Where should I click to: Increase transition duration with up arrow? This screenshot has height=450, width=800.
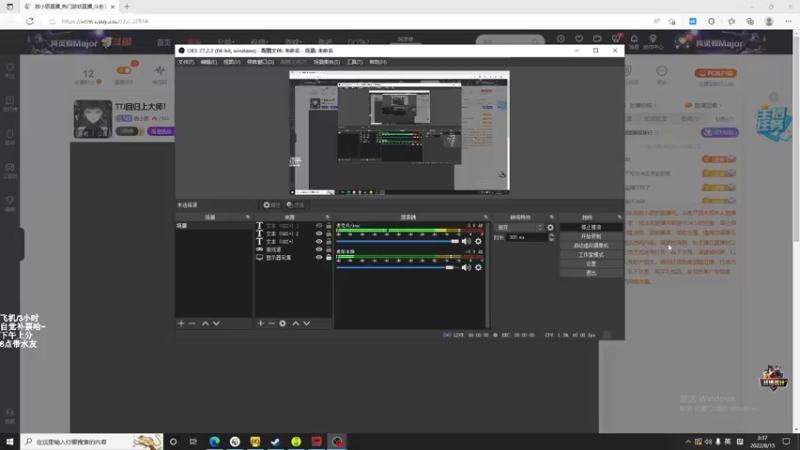pyautogui.click(x=551, y=235)
